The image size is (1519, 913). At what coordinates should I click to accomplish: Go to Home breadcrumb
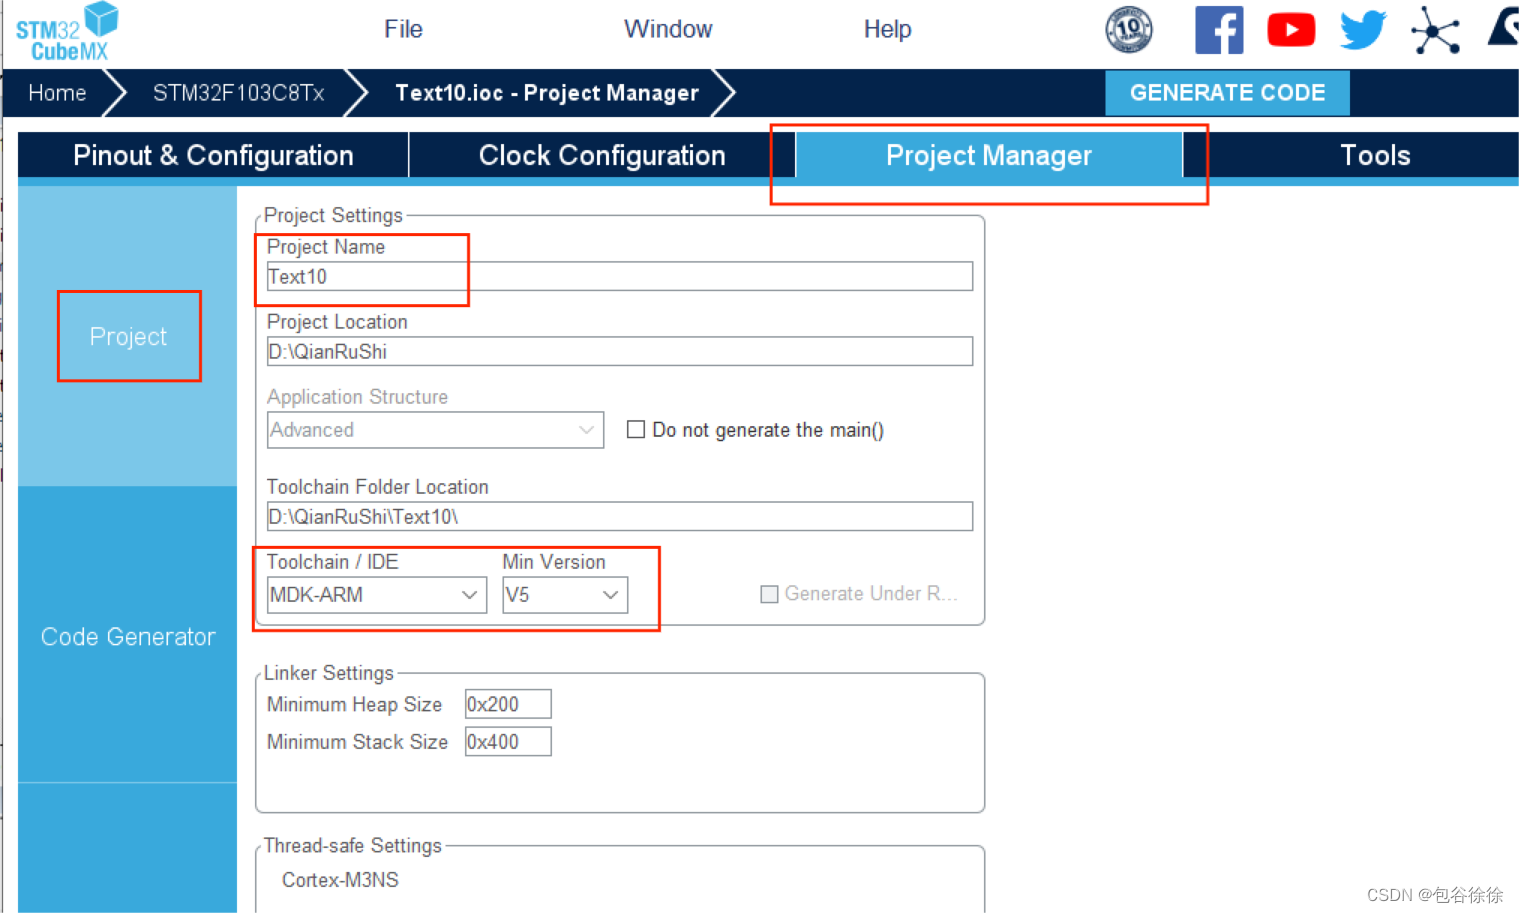click(57, 93)
